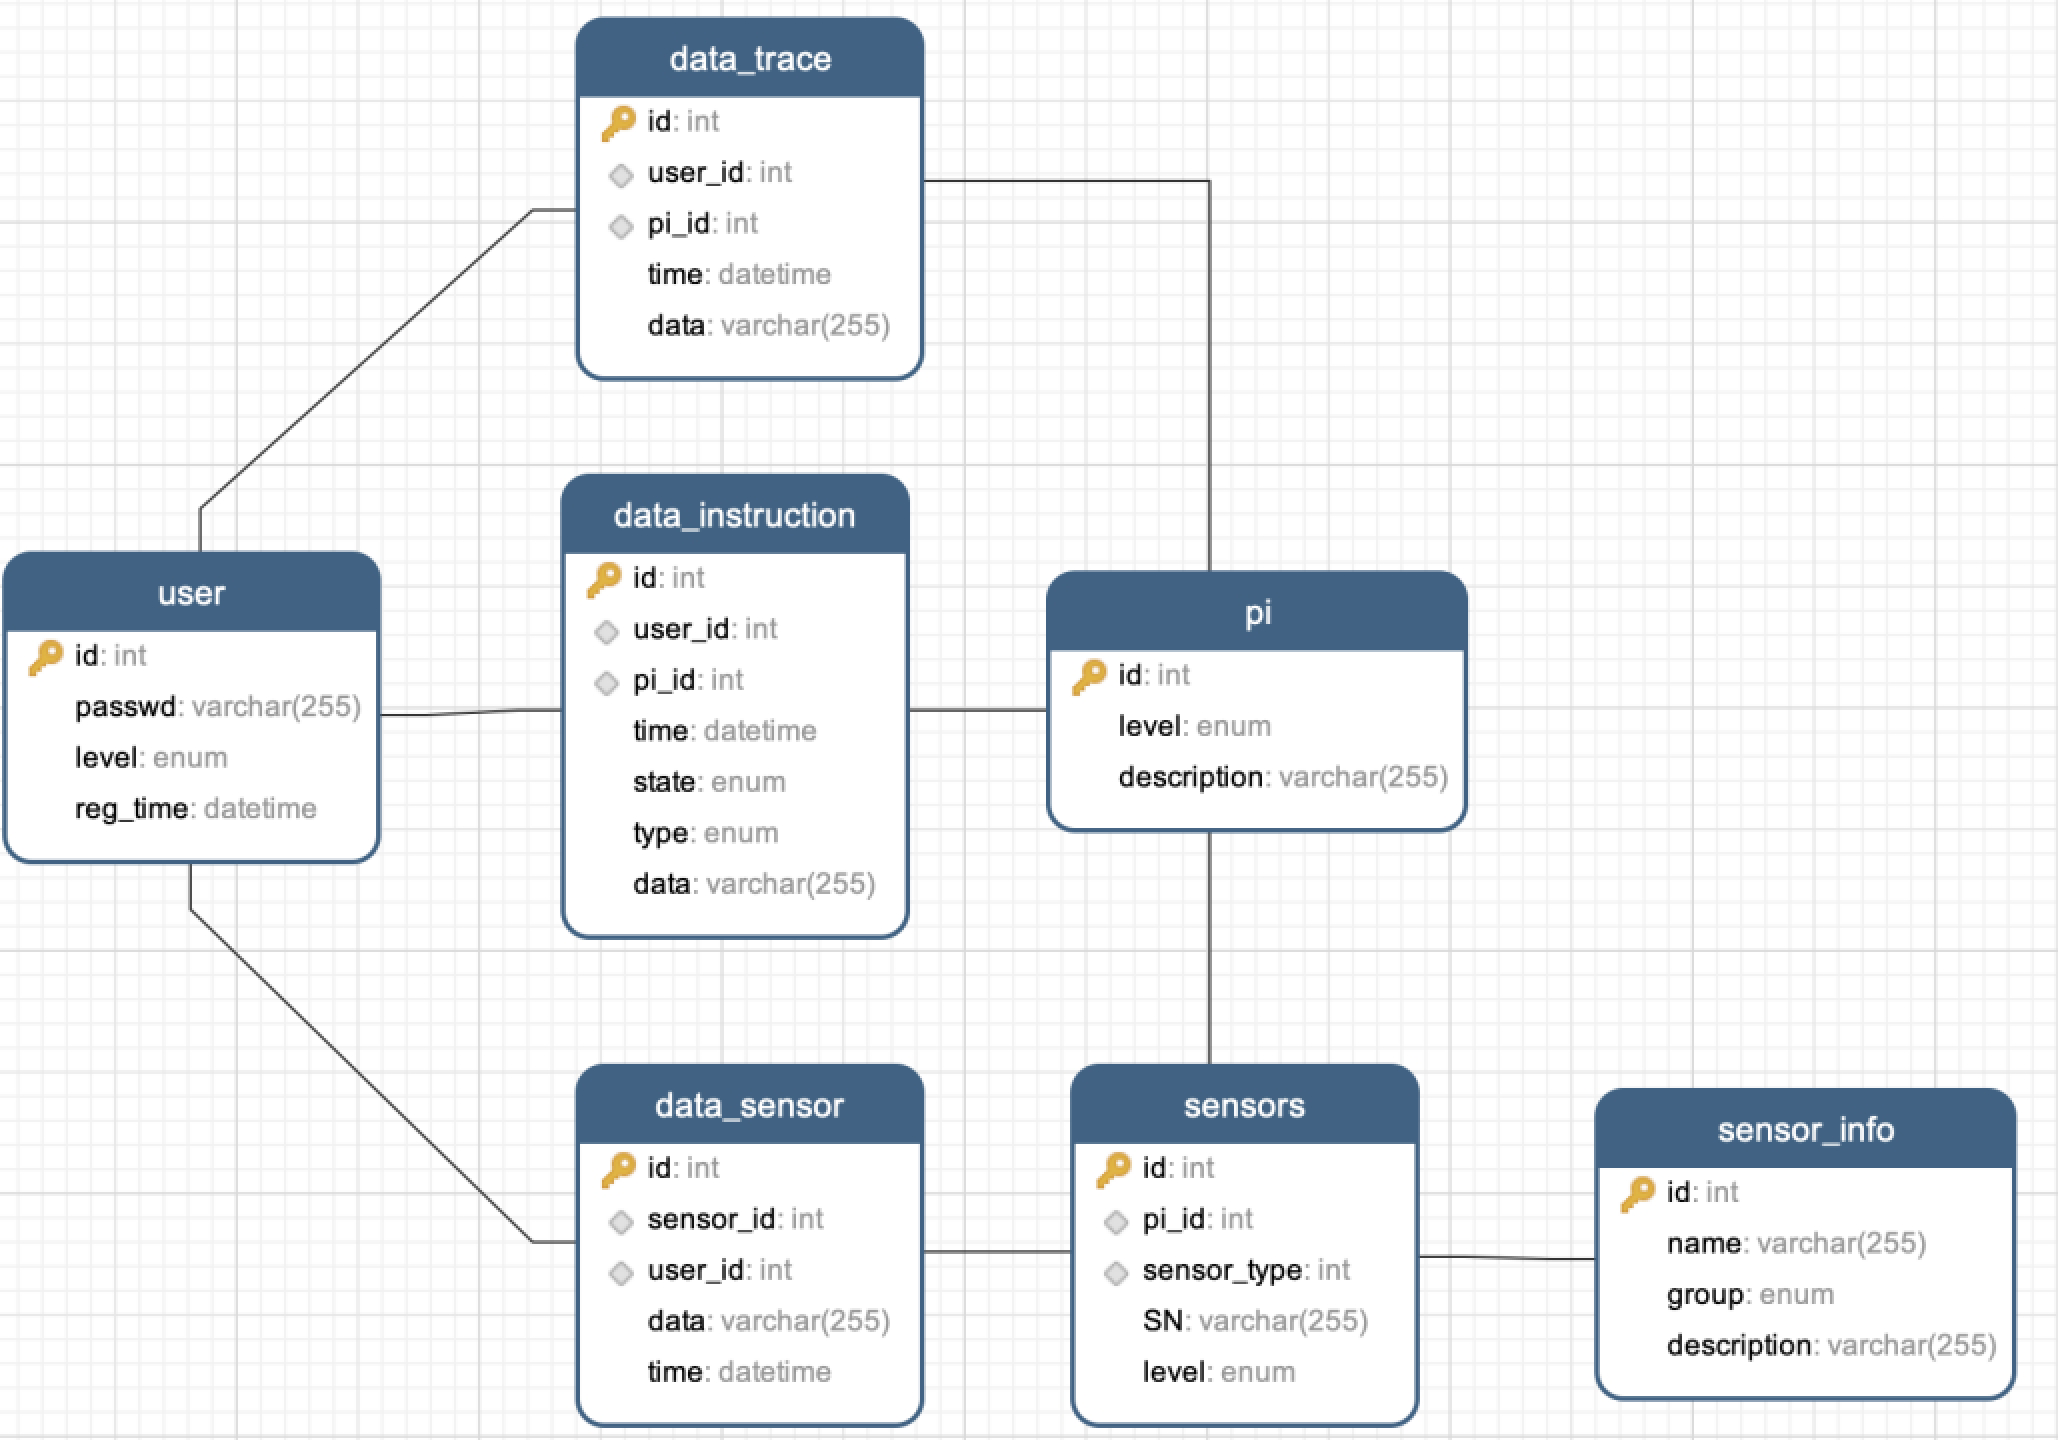Select the data_sensor table header
Viewport: 2058px width, 1440px height.
(x=749, y=1106)
